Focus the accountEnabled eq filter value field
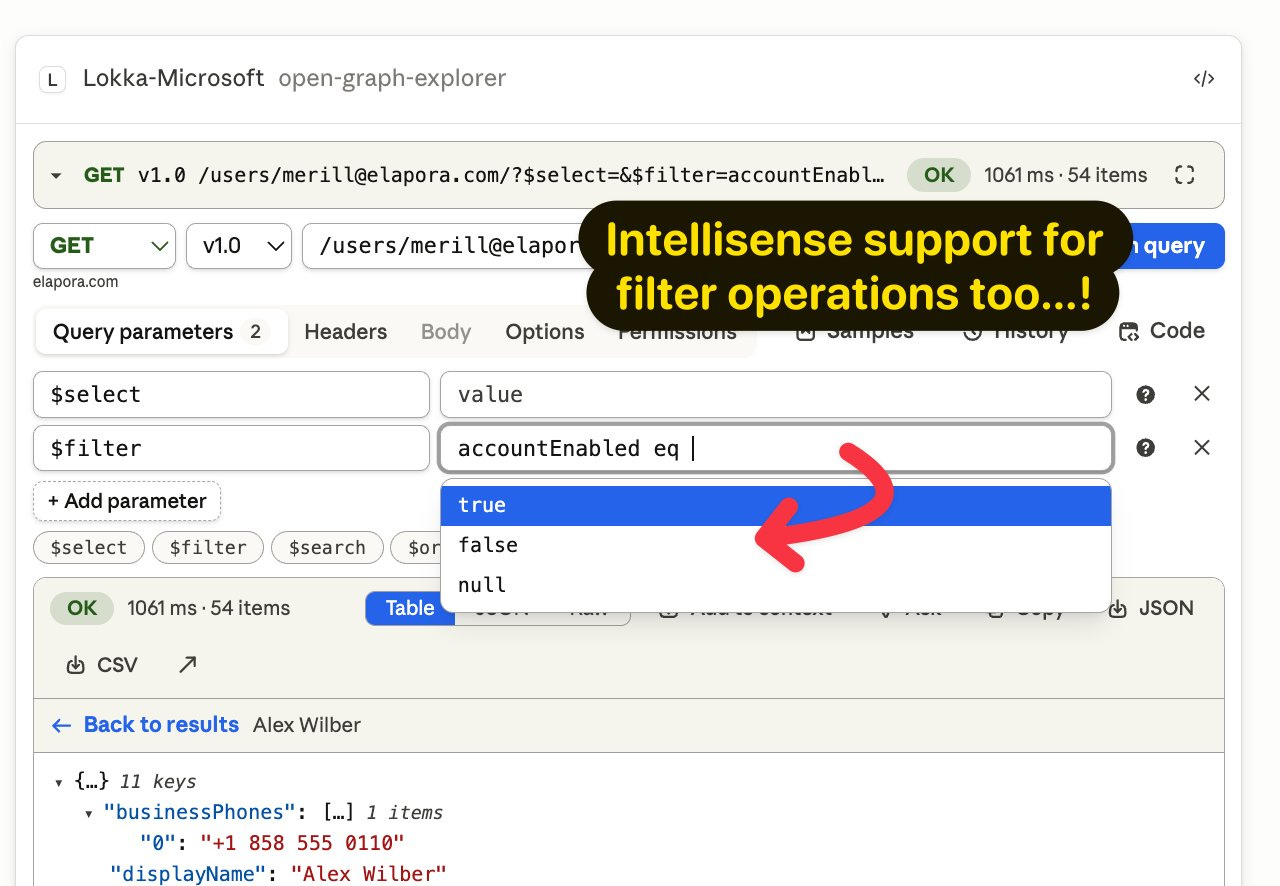This screenshot has height=886, width=1280. (x=776, y=448)
